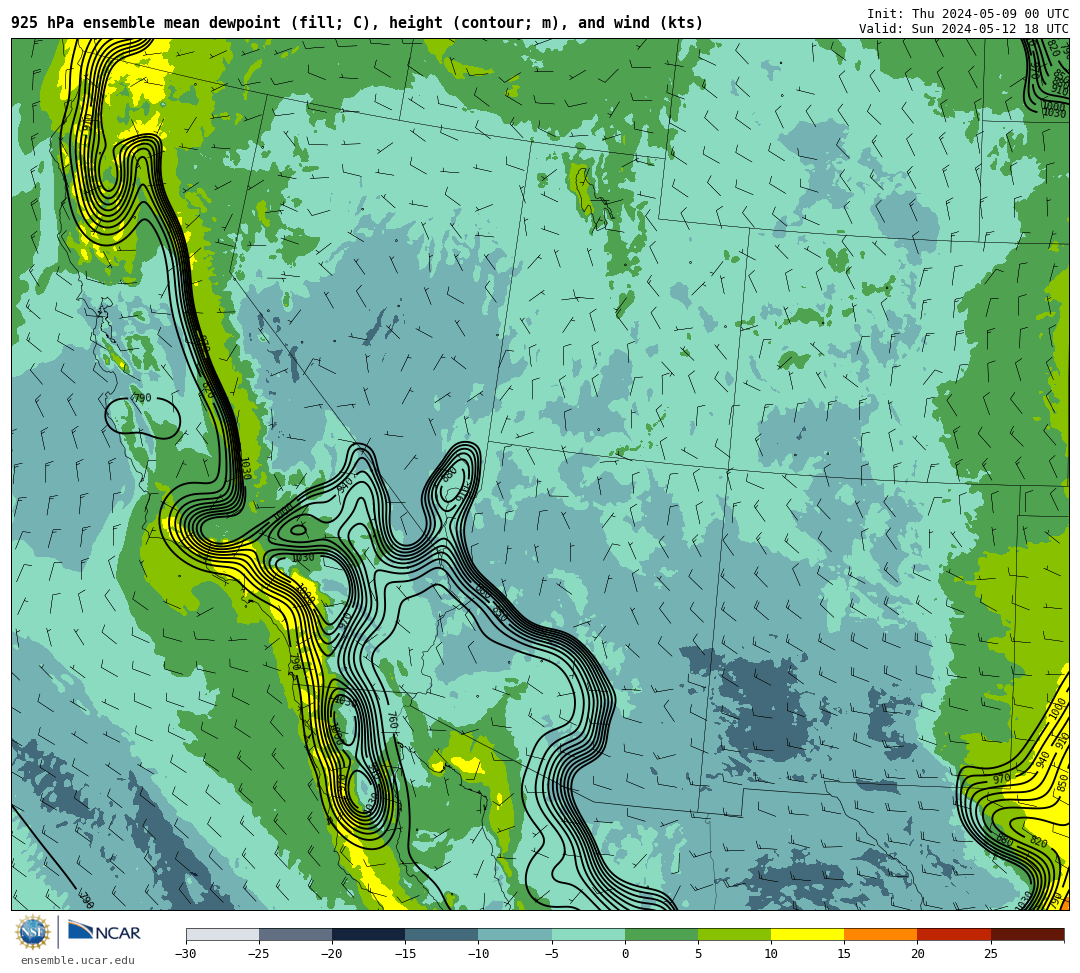
Task: Click the −25 colorbar tick label
Action: (x=259, y=954)
